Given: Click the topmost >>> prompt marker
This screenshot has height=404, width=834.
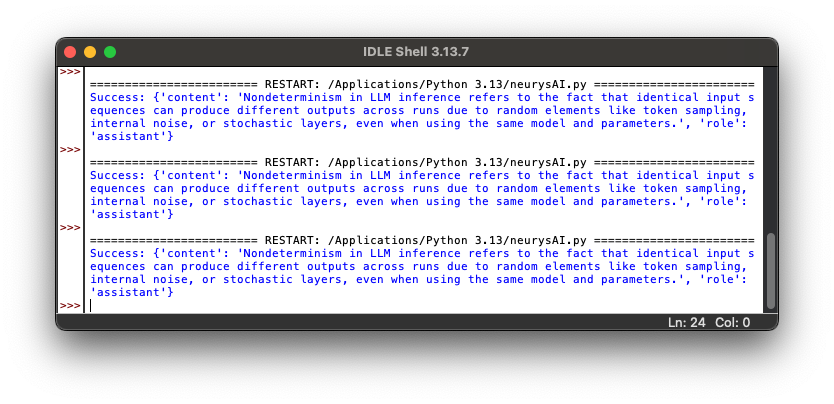Looking at the screenshot, I should pos(69,72).
